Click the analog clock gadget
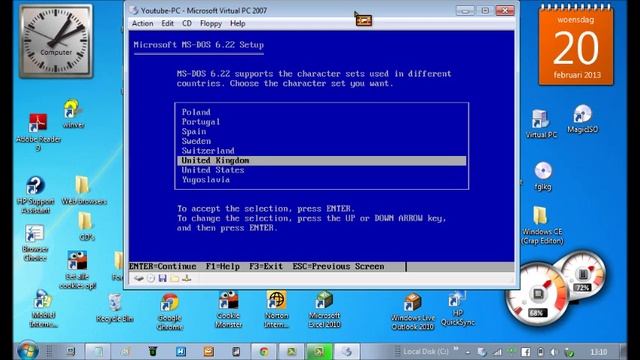Screen dimensions: 640x360 (x=56, y=41)
